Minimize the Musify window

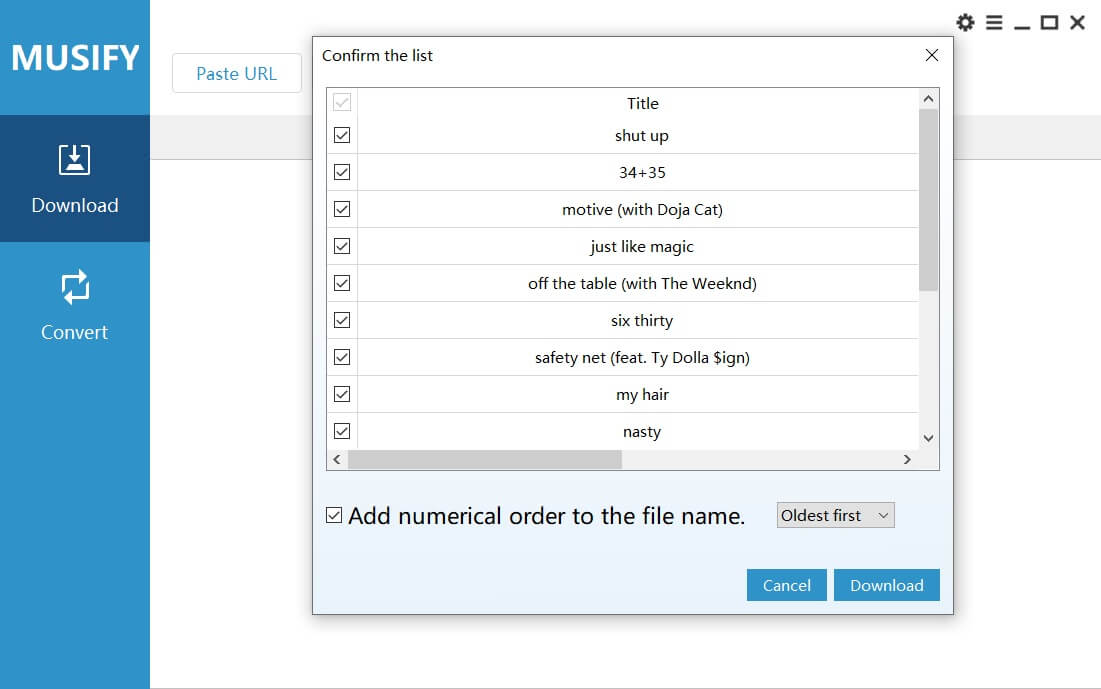click(1022, 27)
